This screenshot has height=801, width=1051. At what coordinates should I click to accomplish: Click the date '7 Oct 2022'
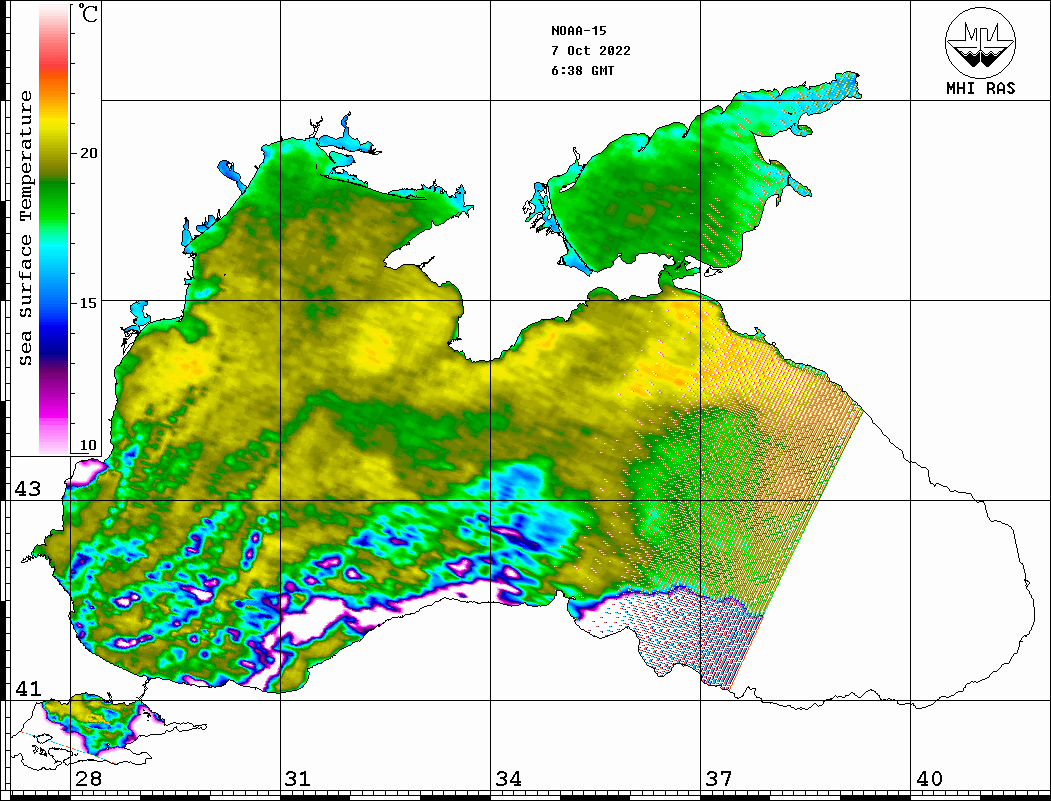coord(591,51)
